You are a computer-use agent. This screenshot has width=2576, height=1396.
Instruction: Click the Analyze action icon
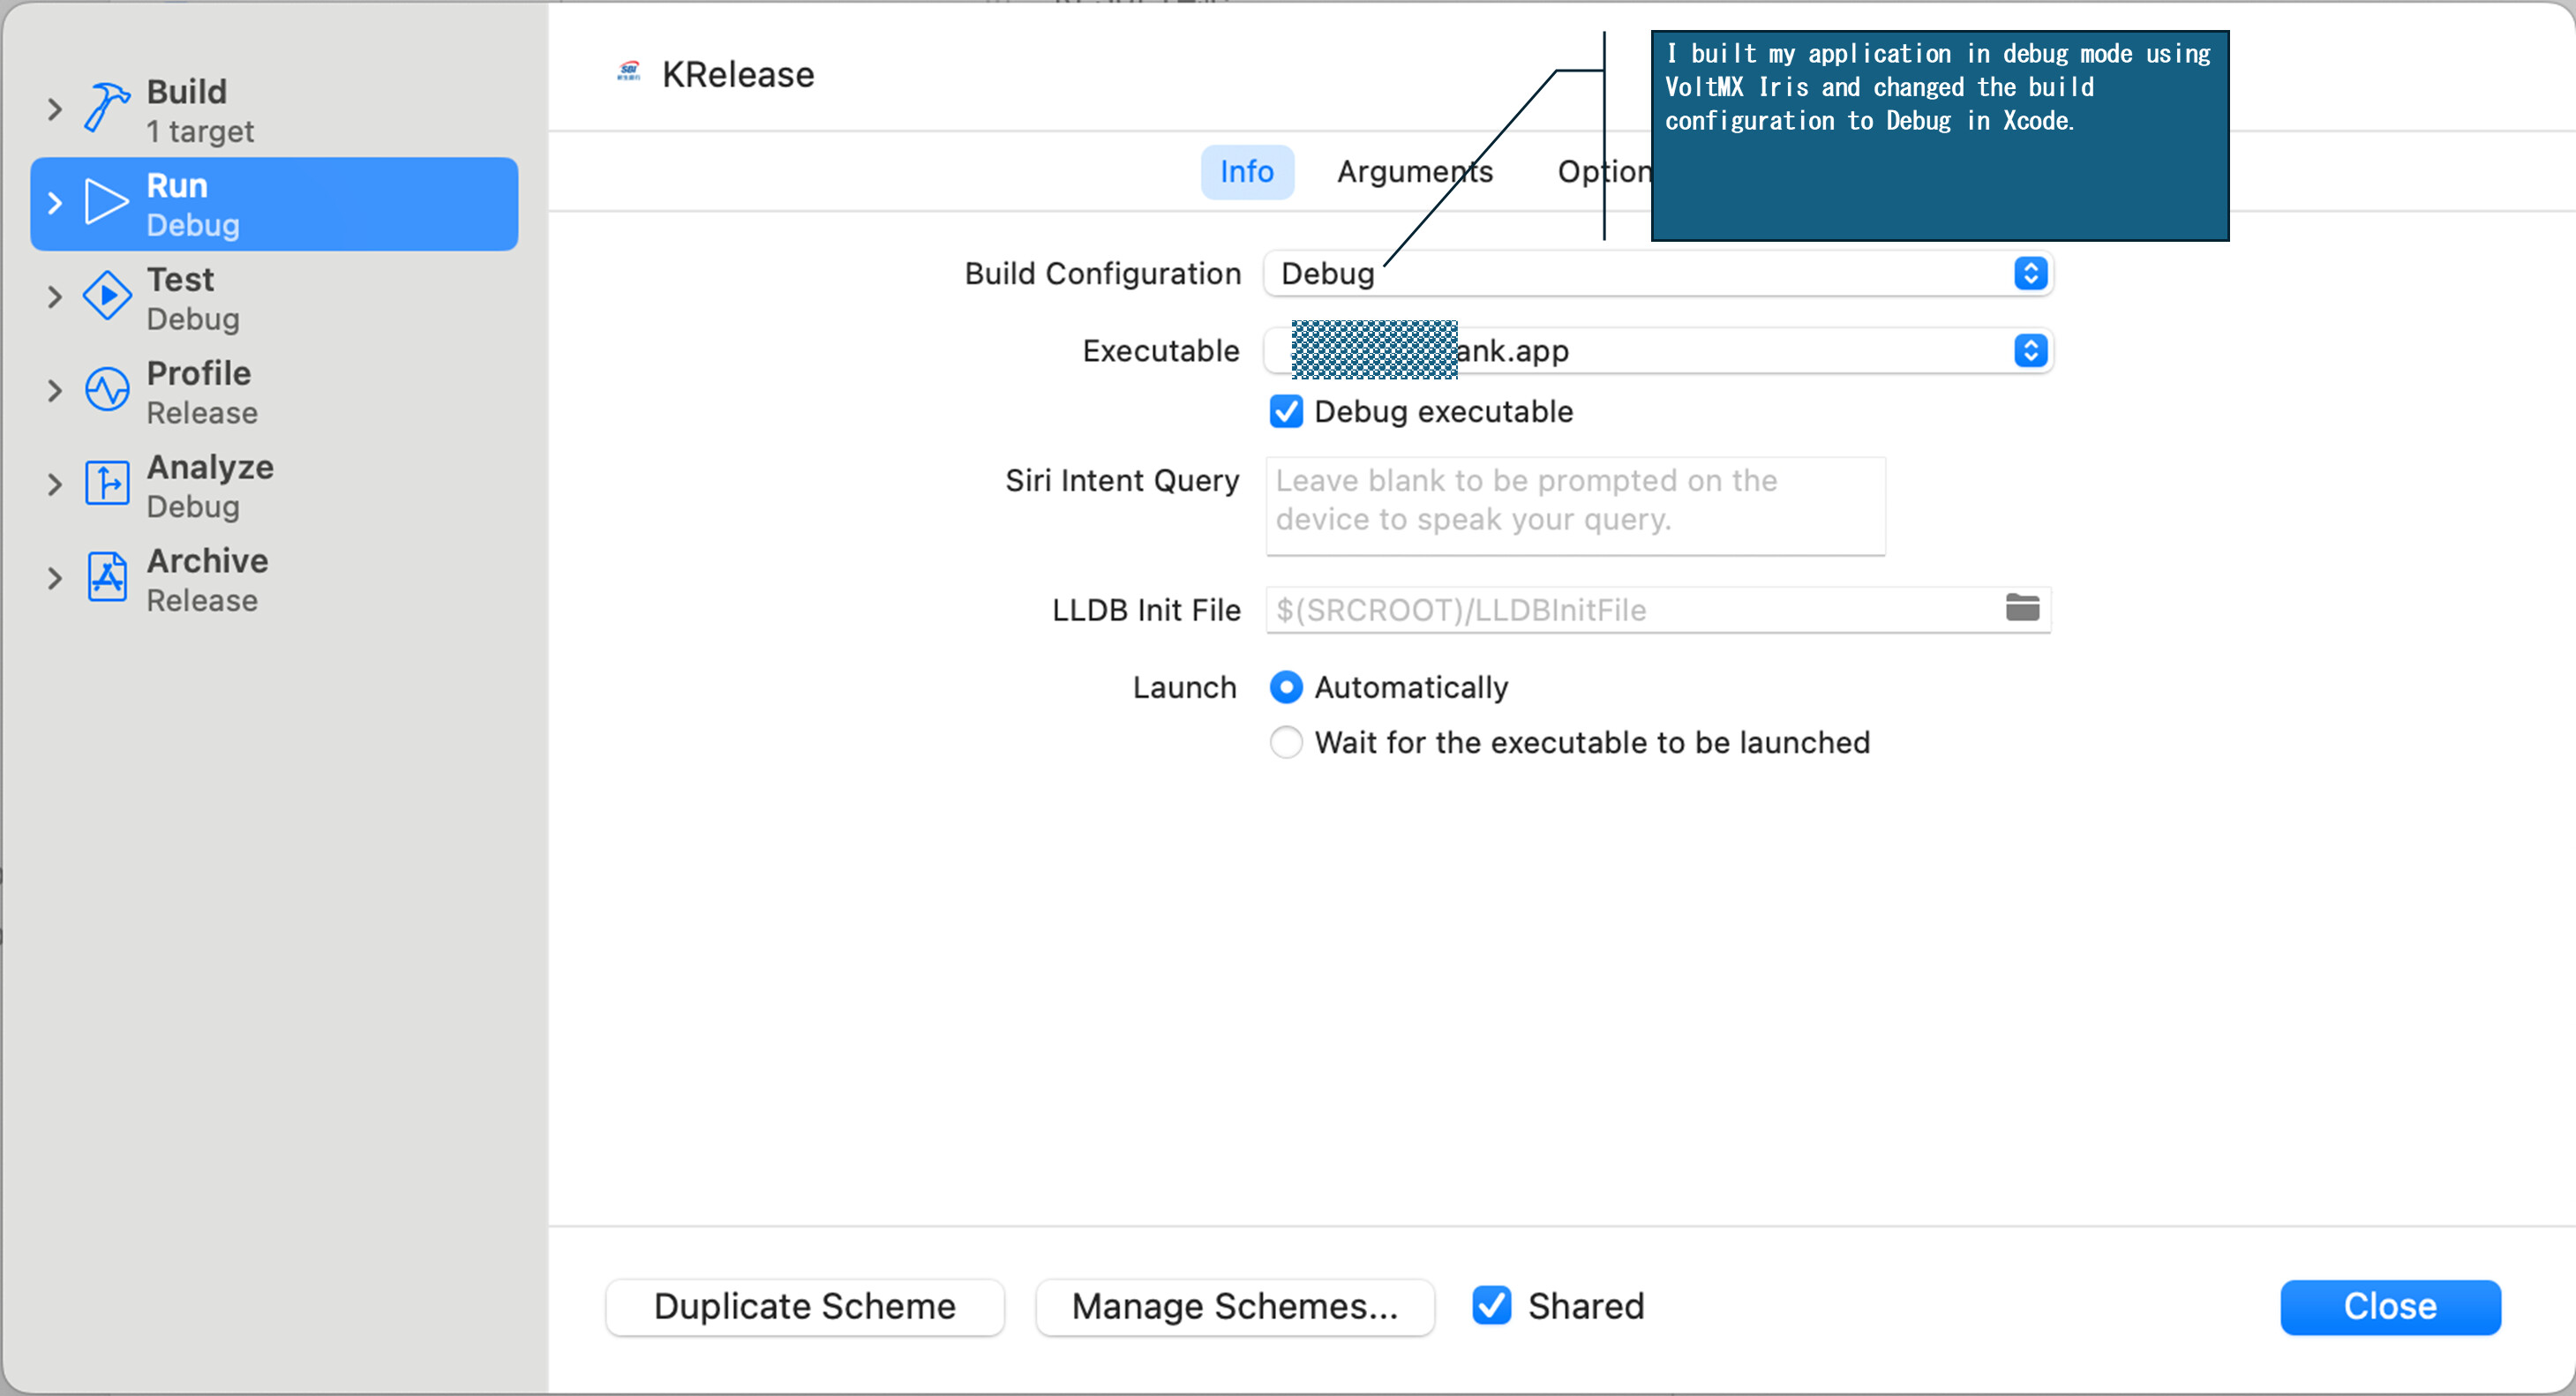tap(106, 484)
